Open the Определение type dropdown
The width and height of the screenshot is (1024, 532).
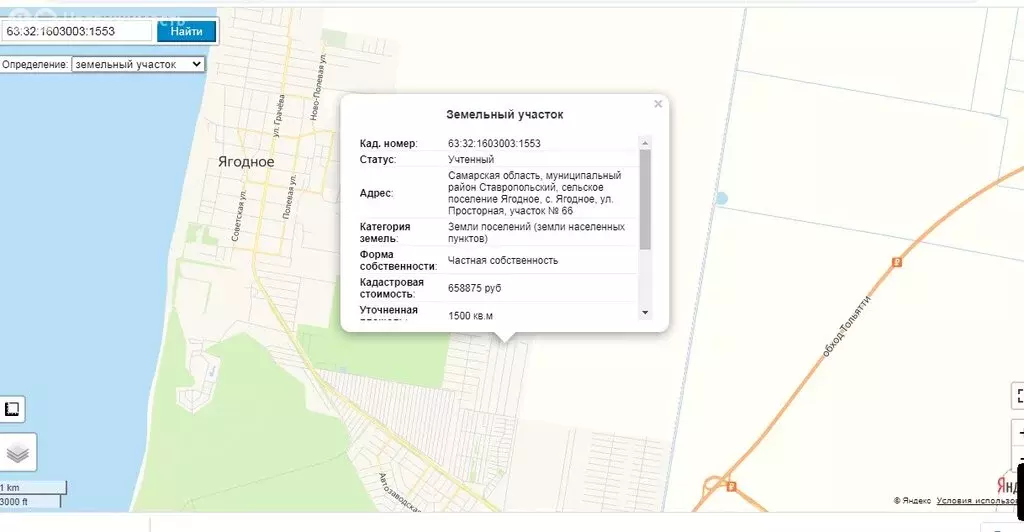(x=138, y=65)
